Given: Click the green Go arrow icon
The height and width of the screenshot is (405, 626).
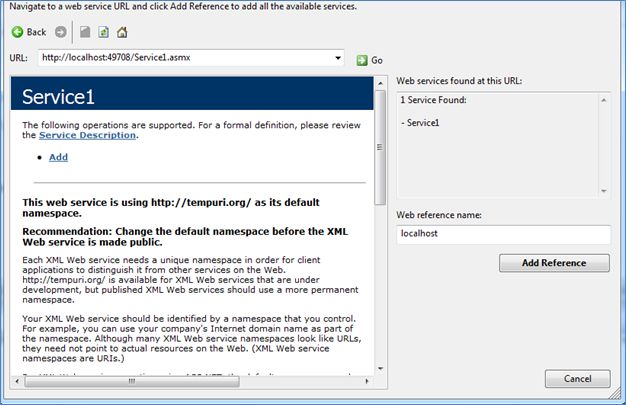Looking at the screenshot, I should (x=362, y=60).
